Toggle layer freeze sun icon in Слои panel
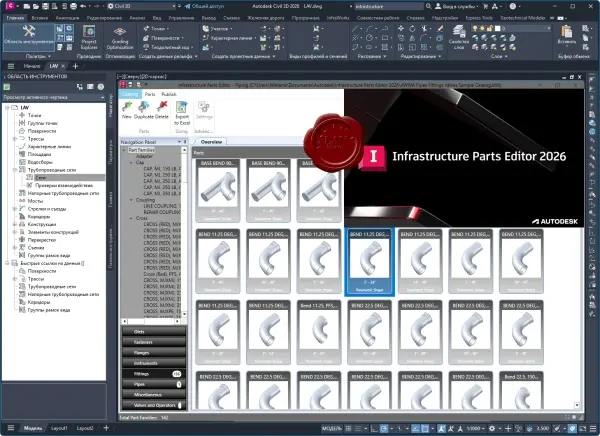 [482, 28]
